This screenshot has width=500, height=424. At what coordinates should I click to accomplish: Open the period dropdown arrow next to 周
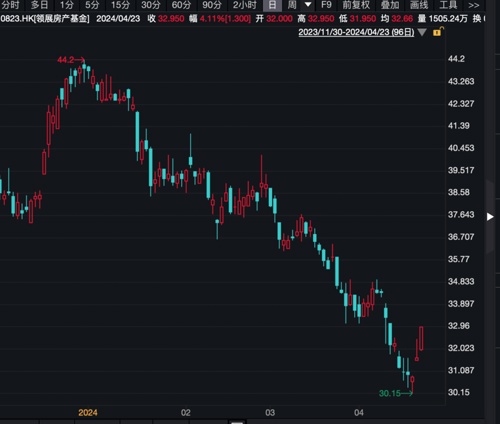308,5
